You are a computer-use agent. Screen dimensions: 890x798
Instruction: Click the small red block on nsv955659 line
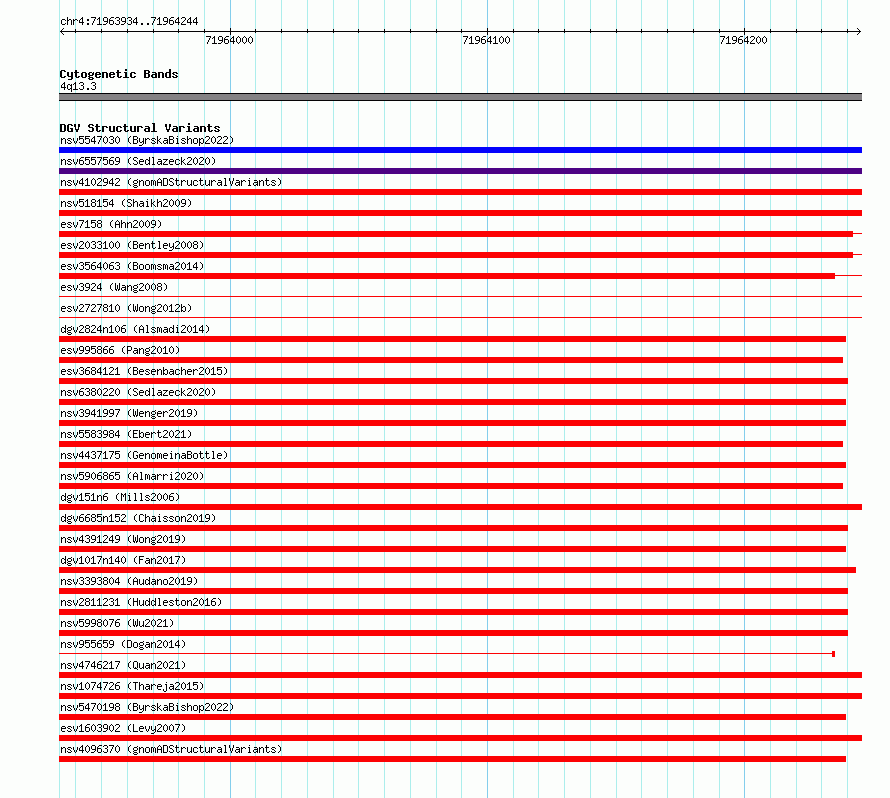pyautogui.click(x=833, y=654)
